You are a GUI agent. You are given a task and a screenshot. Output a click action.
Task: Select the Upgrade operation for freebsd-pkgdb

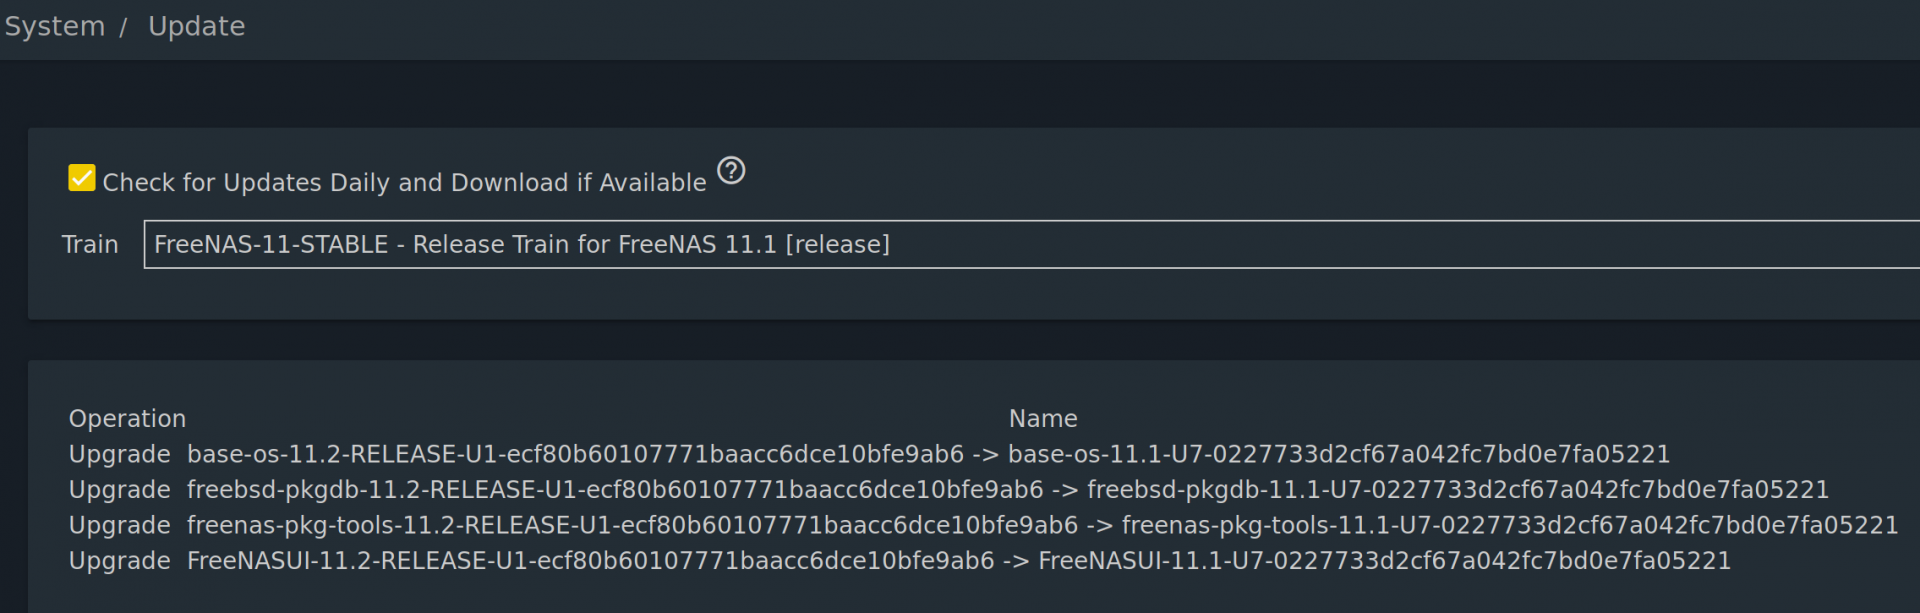119,490
